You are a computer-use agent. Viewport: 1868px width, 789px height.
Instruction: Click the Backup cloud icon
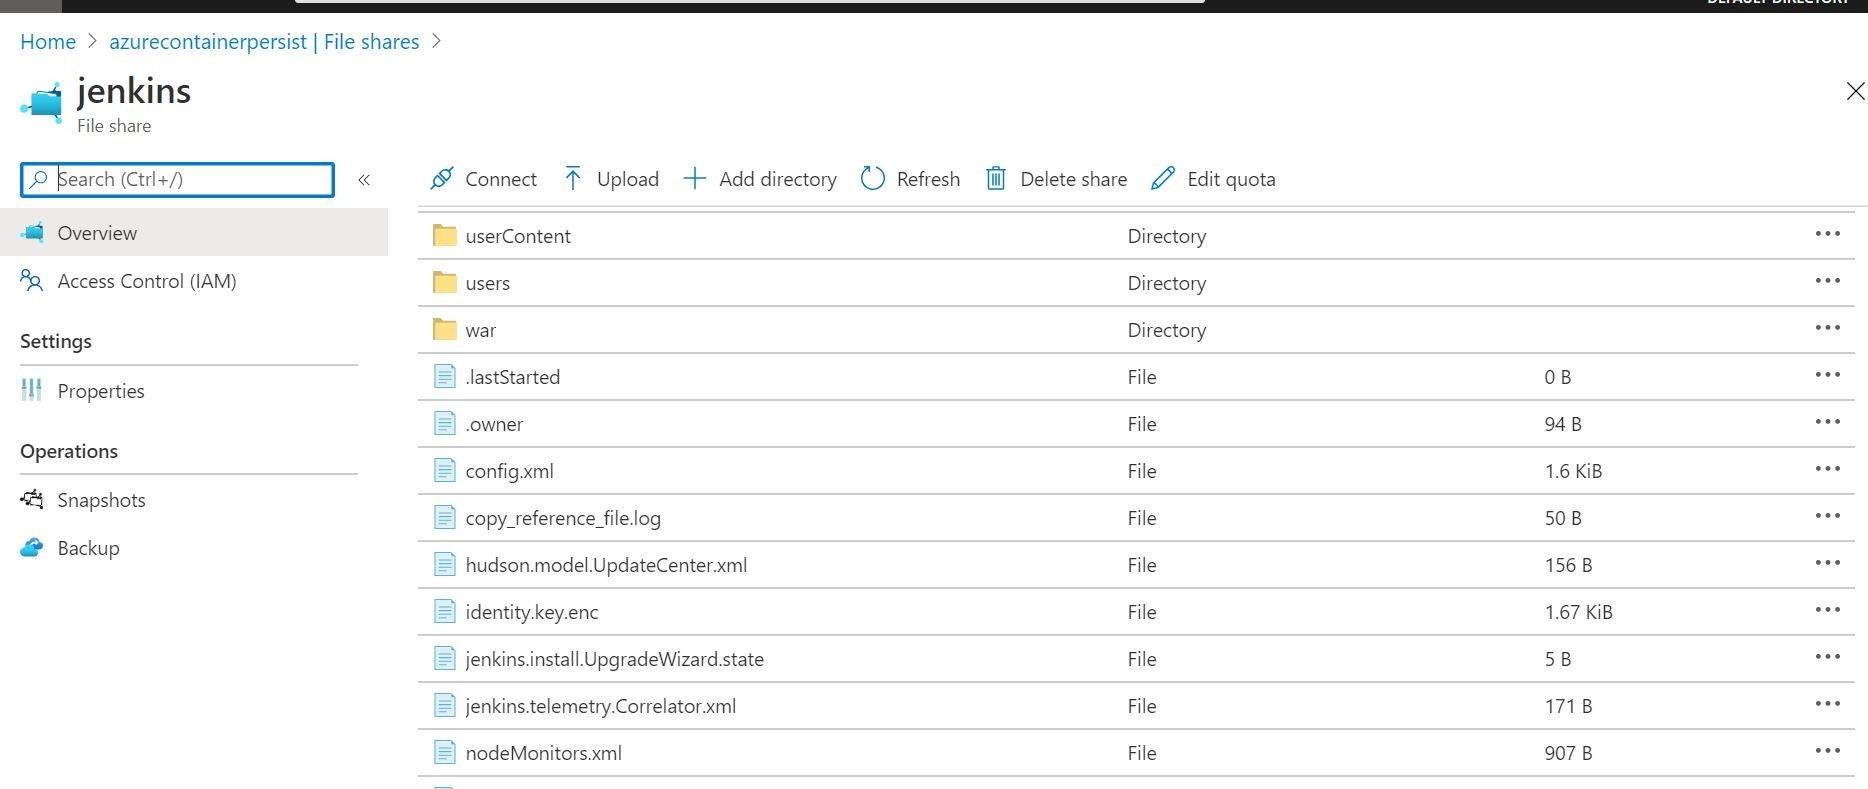click(32, 548)
